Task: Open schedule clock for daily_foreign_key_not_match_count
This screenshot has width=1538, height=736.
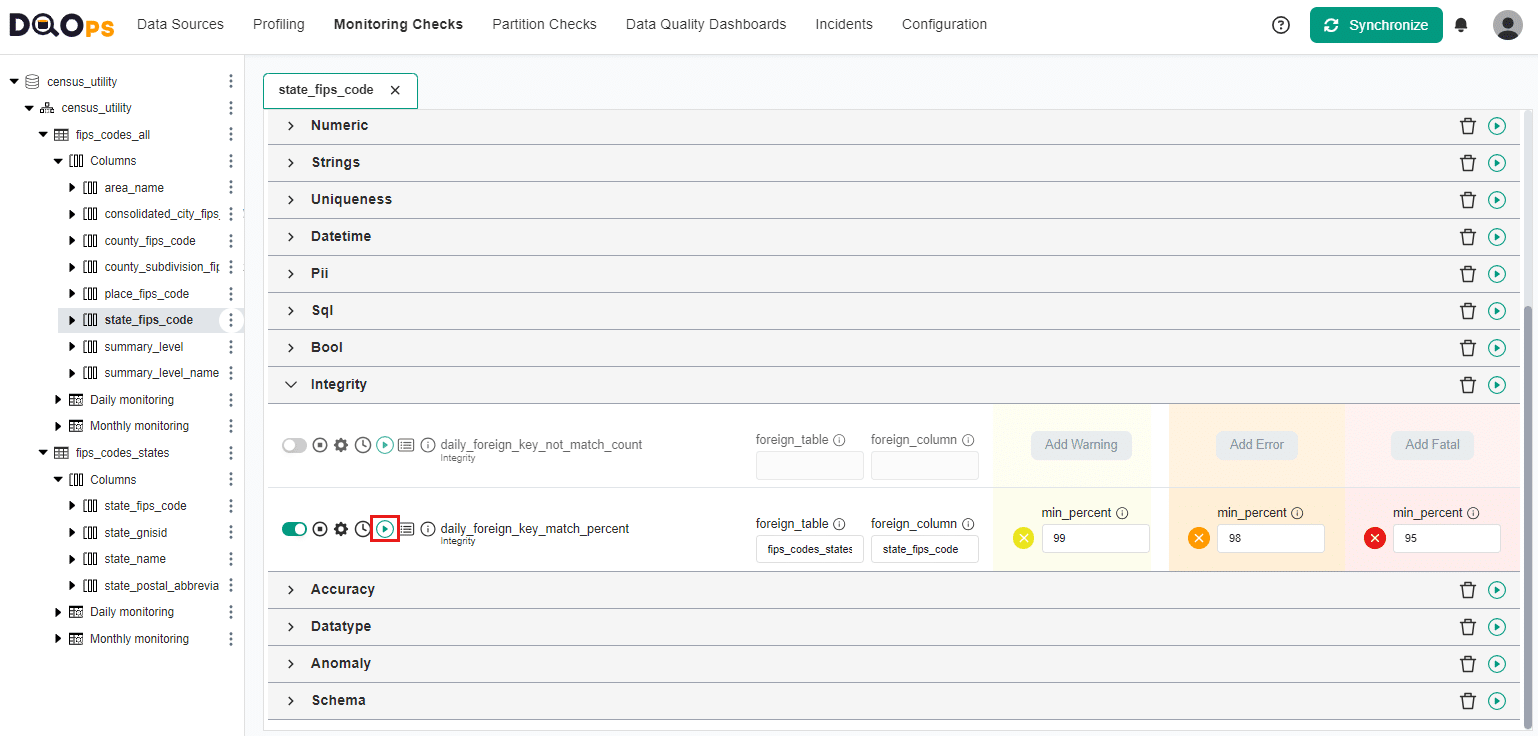Action: click(363, 445)
